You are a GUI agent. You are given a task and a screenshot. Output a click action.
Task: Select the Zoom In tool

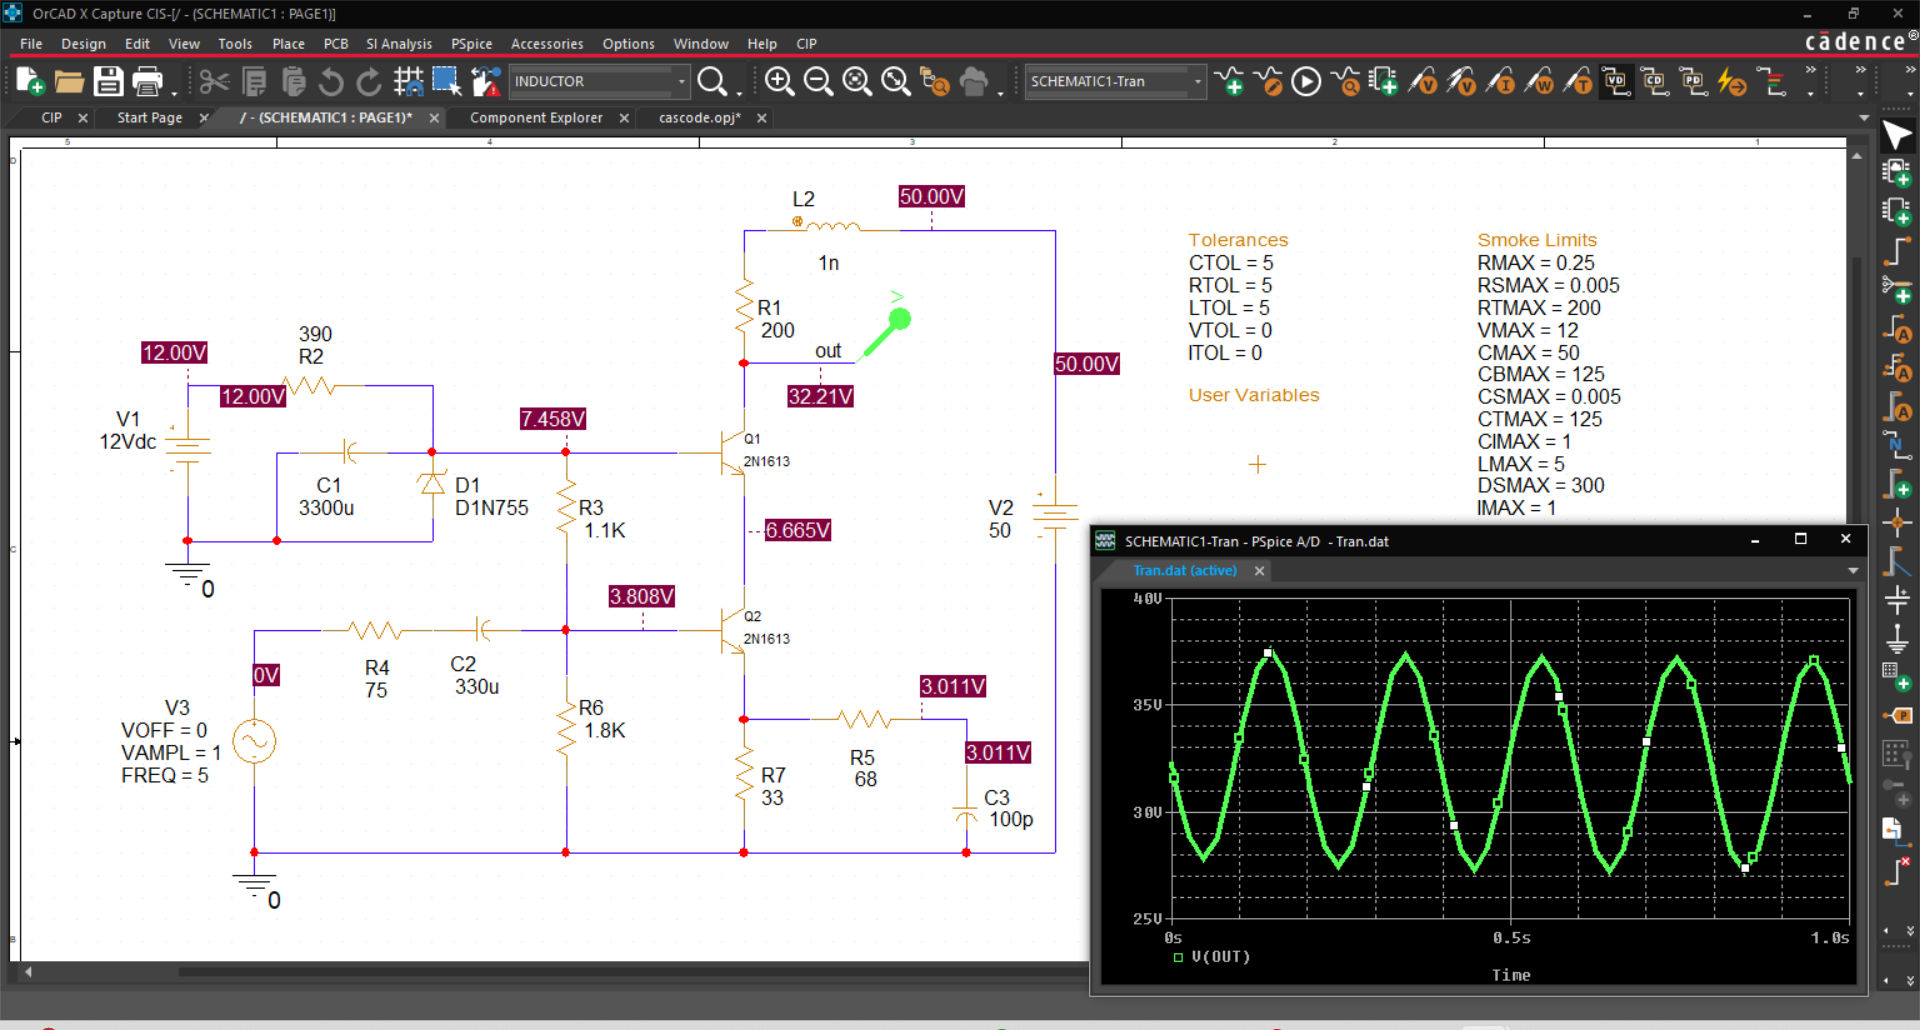[x=779, y=81]
